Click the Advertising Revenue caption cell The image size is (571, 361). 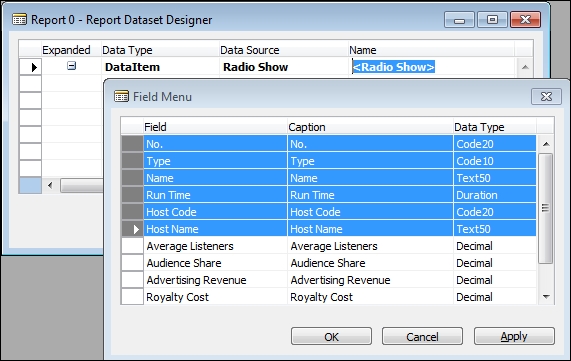point(370,280)
